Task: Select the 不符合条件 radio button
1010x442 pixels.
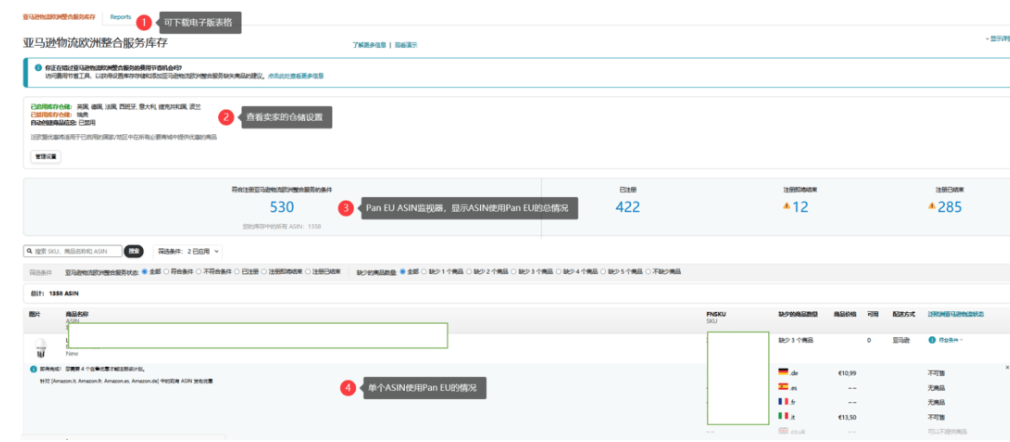Action: (x=198, y=272)
